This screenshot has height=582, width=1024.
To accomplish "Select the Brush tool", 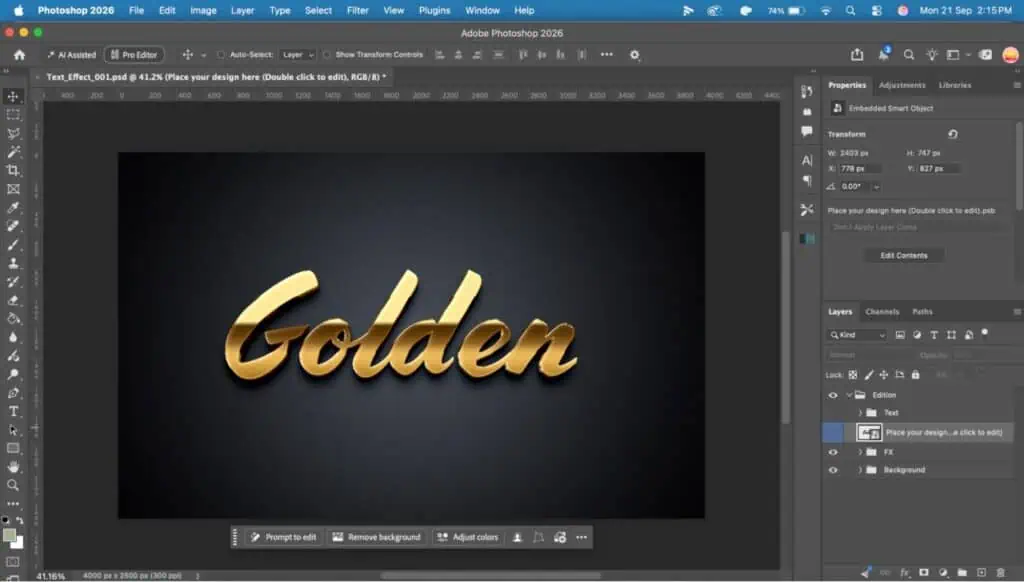I will [13, 245].
